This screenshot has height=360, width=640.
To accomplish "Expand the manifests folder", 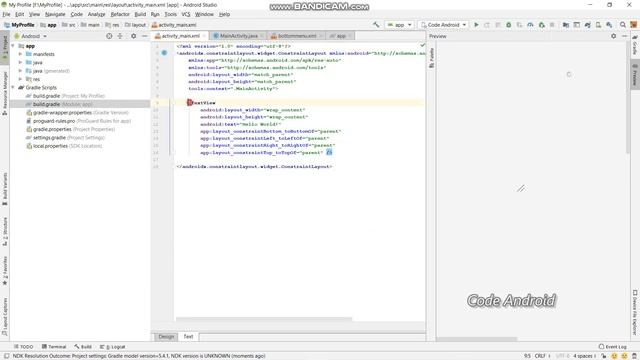I will (20, 54).
